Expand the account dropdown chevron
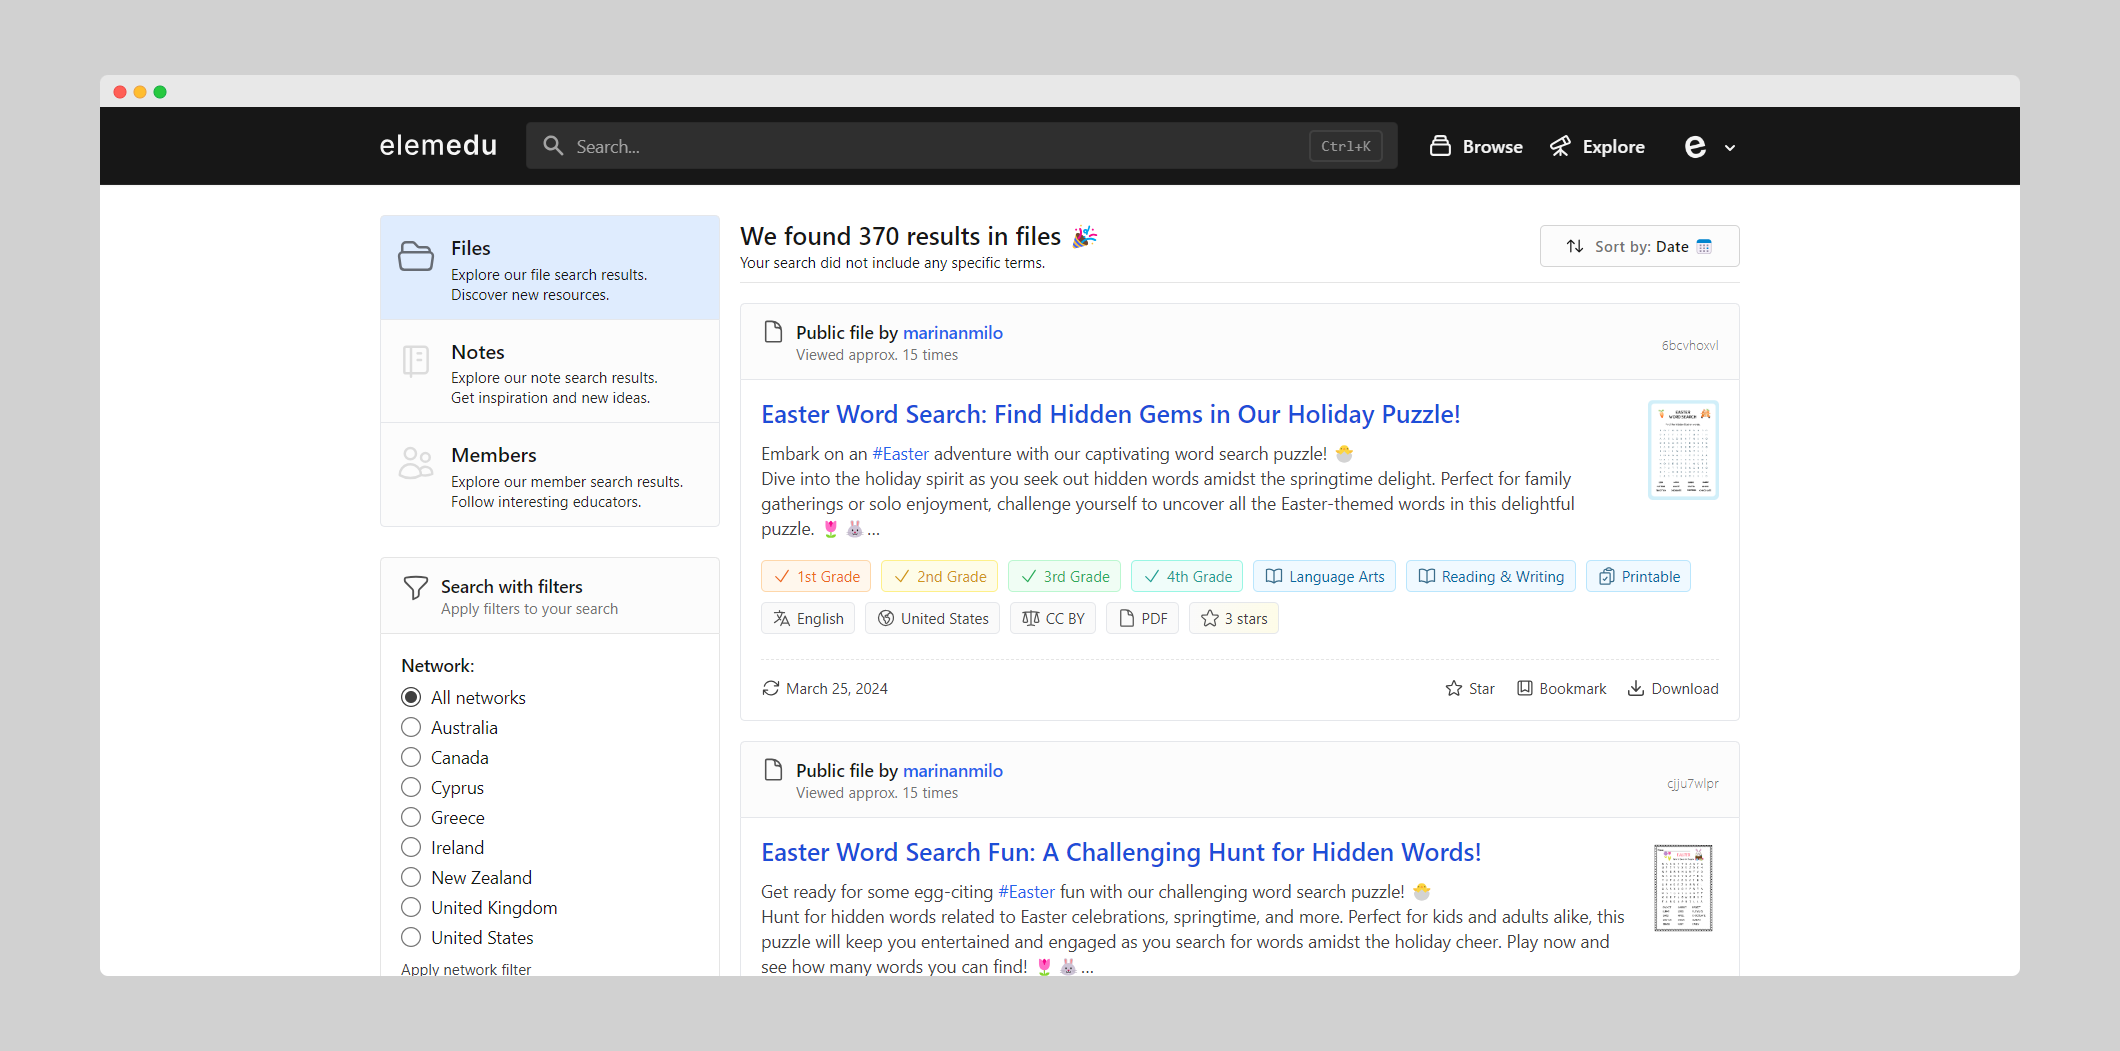2120x1051 pixels. click(x=1730, y=148)
